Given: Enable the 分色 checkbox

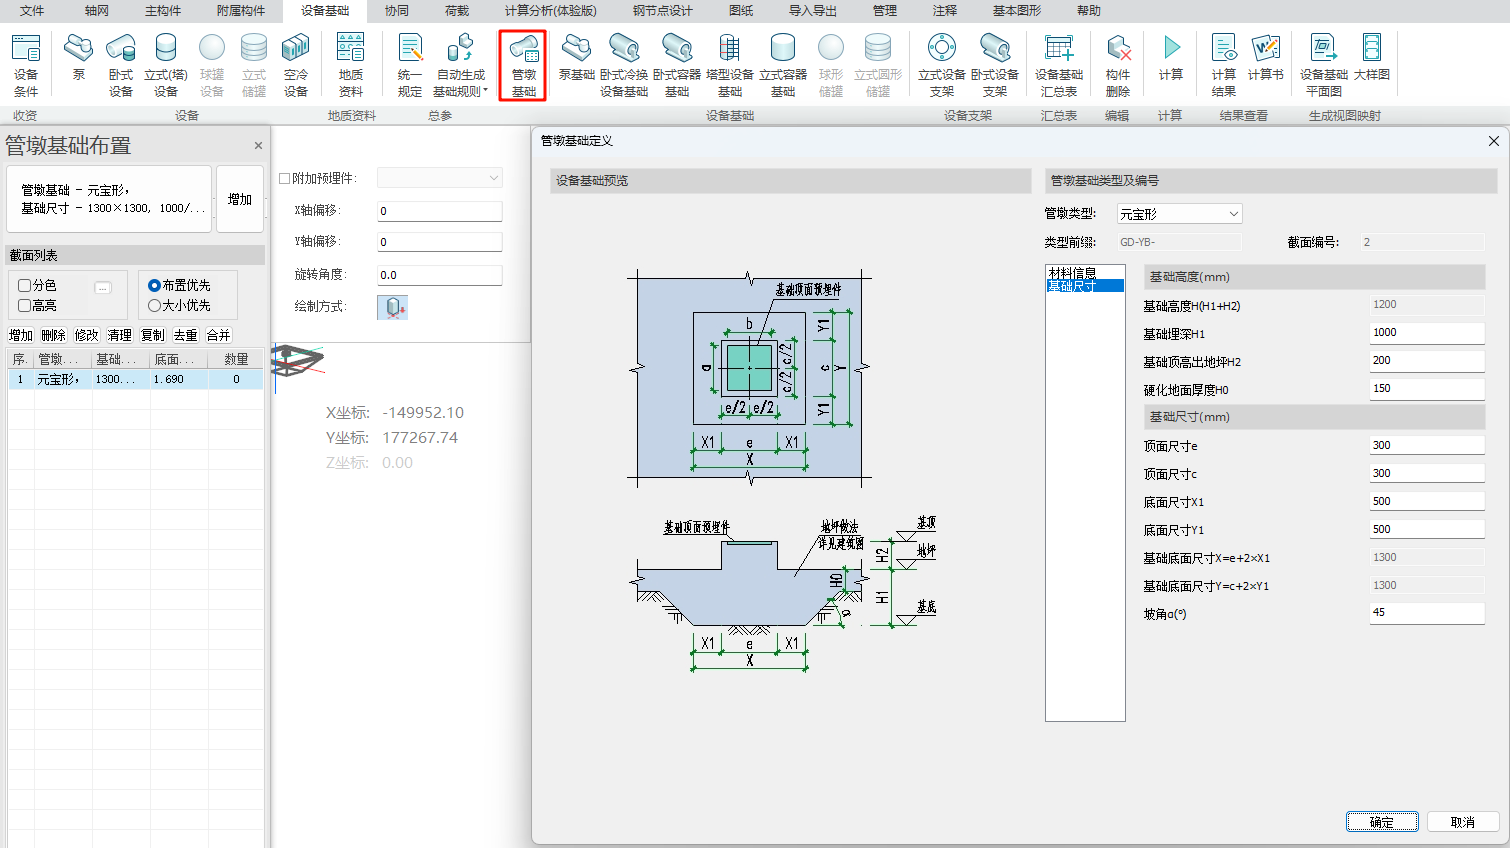Looking at the screenshot, I should [25, 286].
